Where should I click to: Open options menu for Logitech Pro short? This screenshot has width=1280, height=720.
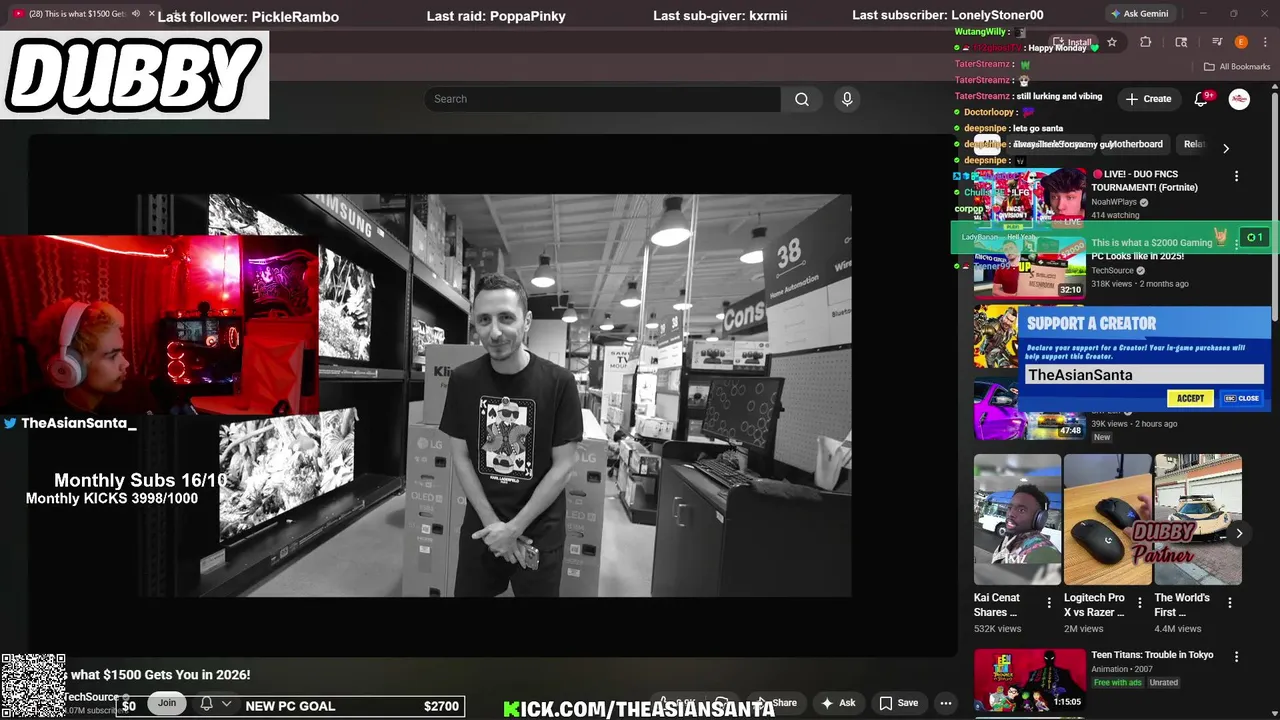tap(1139, 602)
